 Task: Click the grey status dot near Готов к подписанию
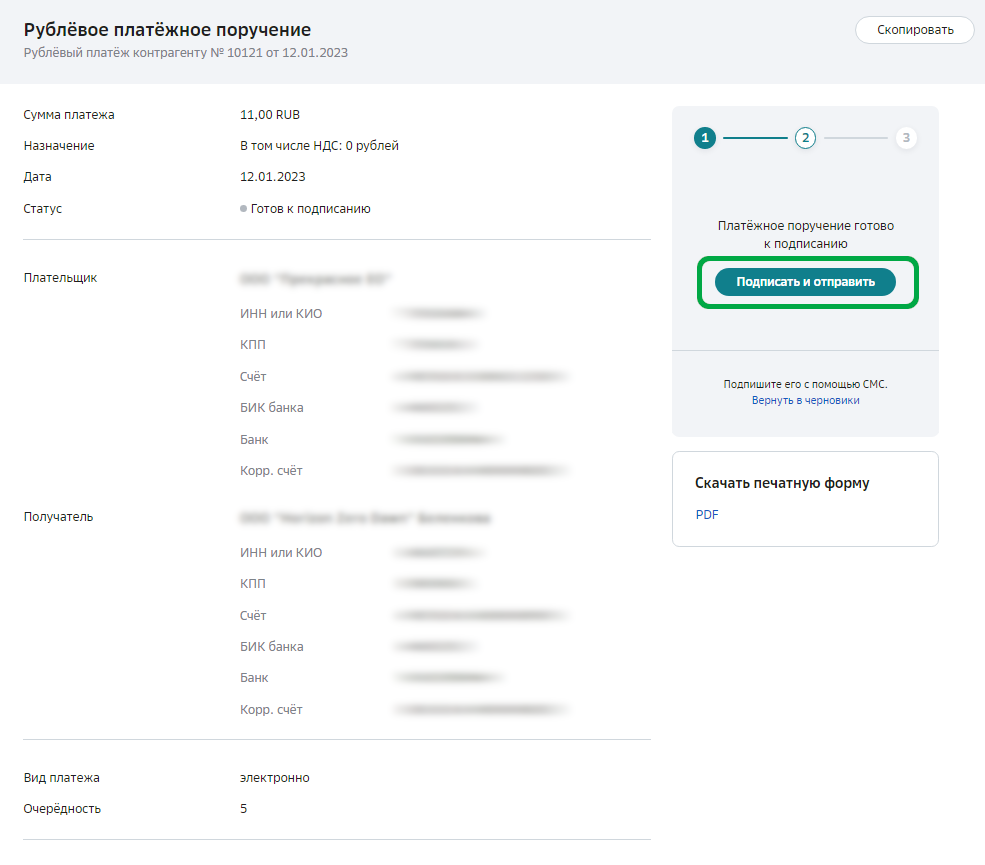coord(243,209)
